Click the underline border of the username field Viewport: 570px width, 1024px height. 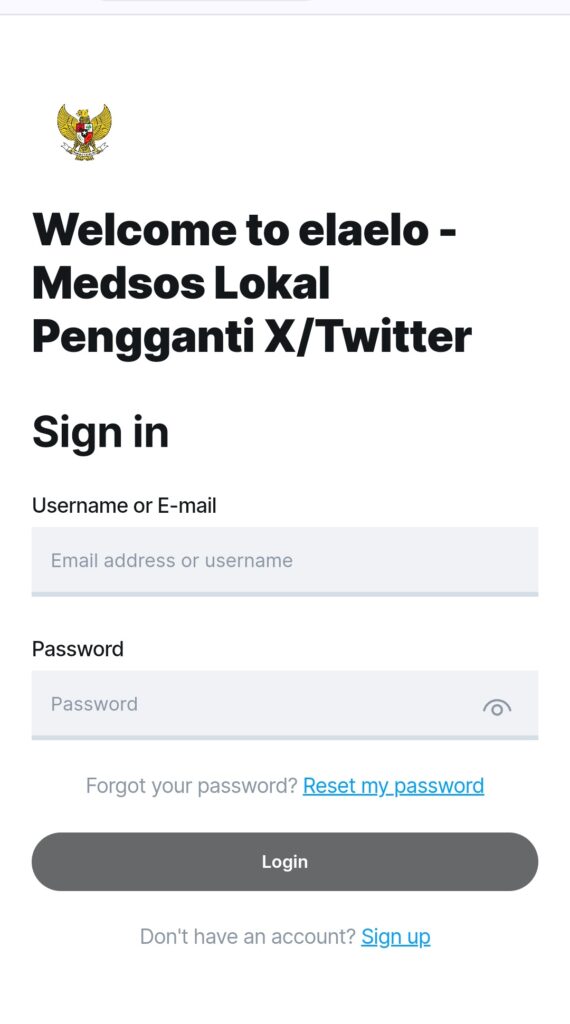[285, 594]
